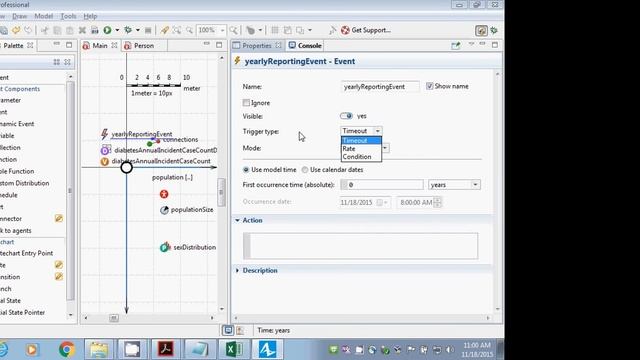The image size is (640, 360).
Task: Click the editor horizontal scrollbar thumb
Action: tap(114, 318)
